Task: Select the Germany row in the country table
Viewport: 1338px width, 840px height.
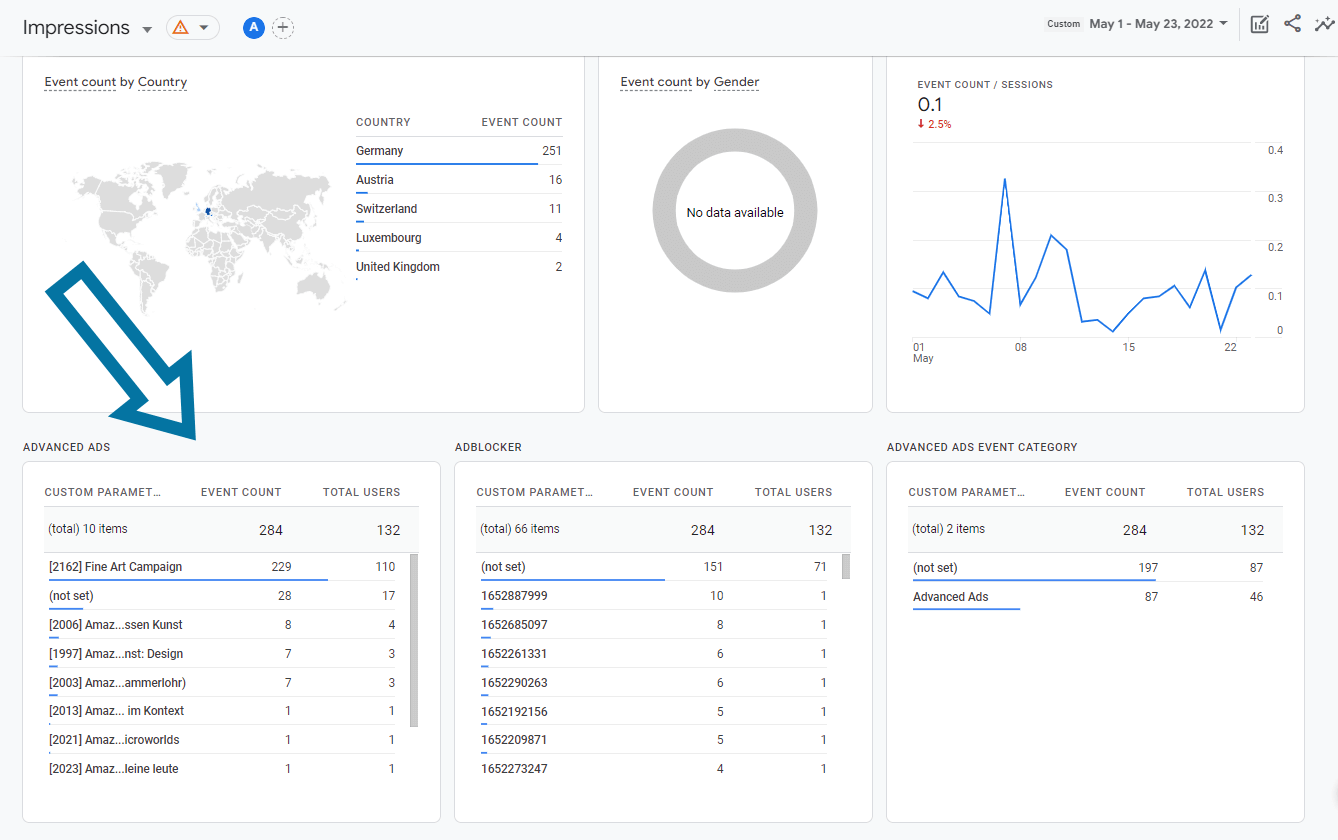Action: pyautogui.click(x=459, y=151)
